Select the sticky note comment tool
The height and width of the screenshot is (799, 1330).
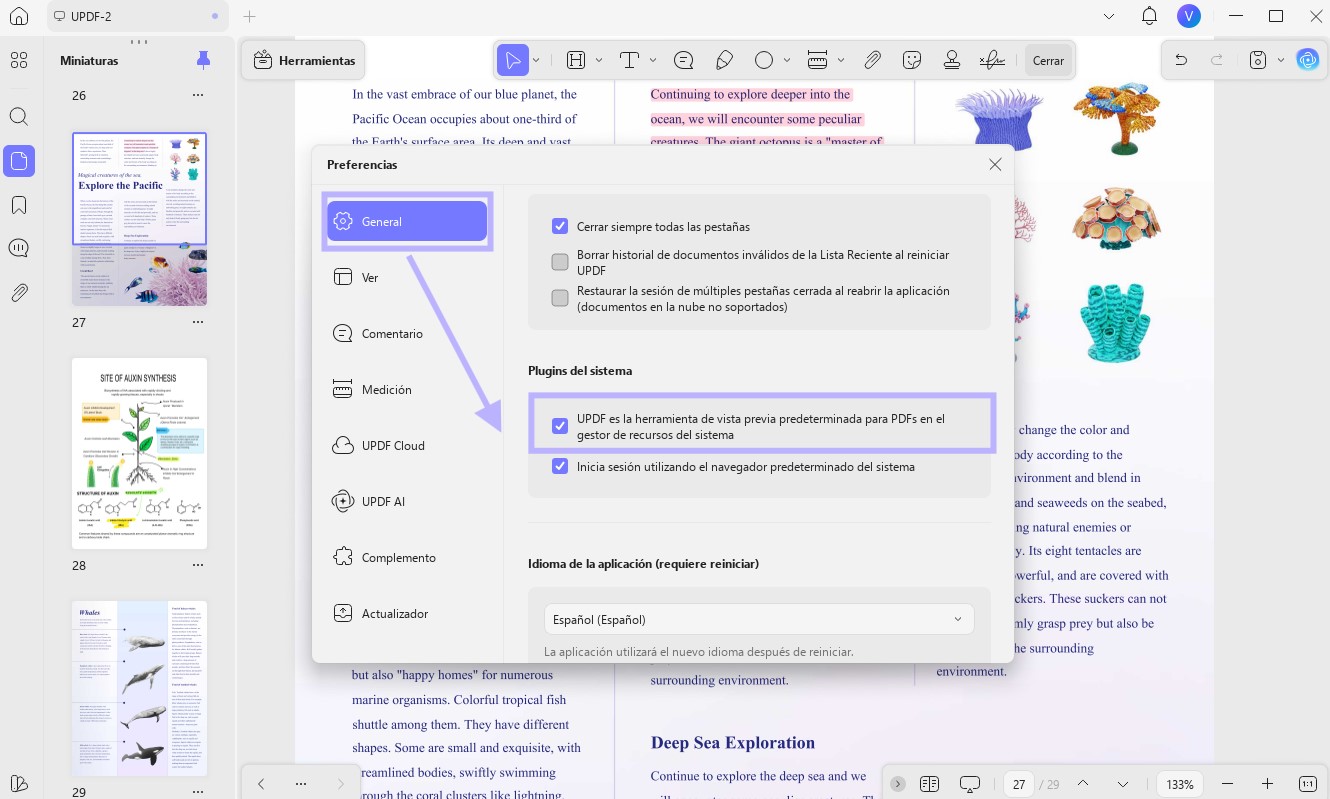coord(684,60)
